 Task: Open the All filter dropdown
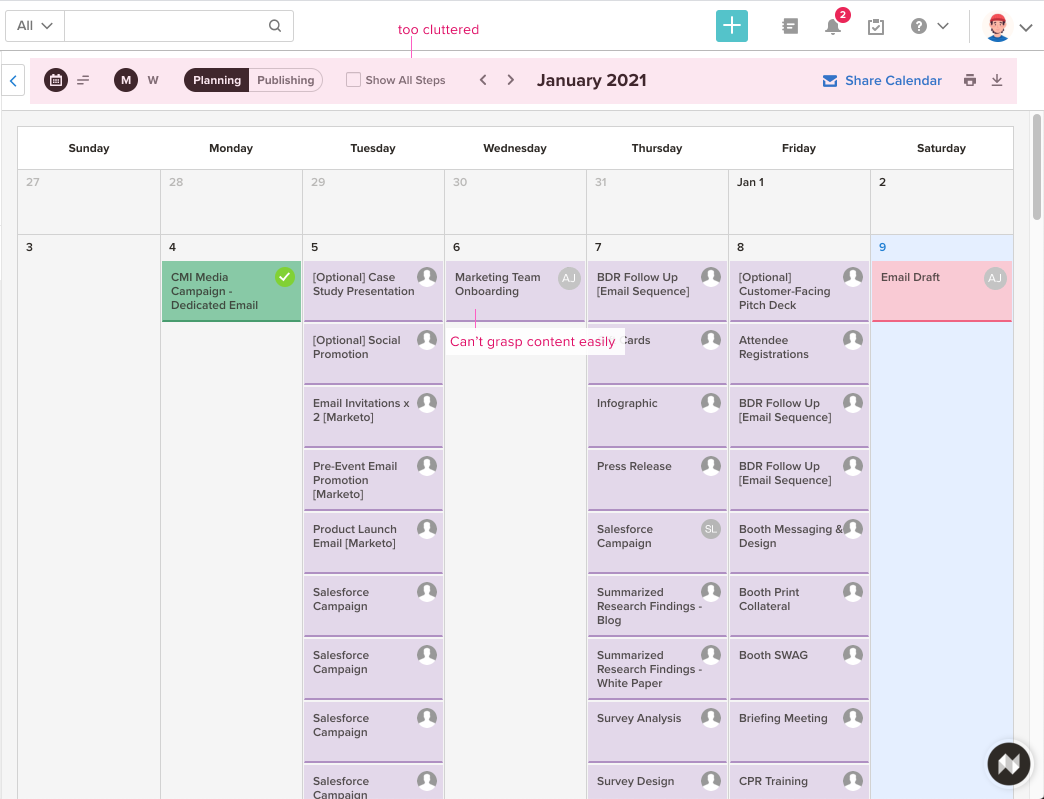coord(35,26)
